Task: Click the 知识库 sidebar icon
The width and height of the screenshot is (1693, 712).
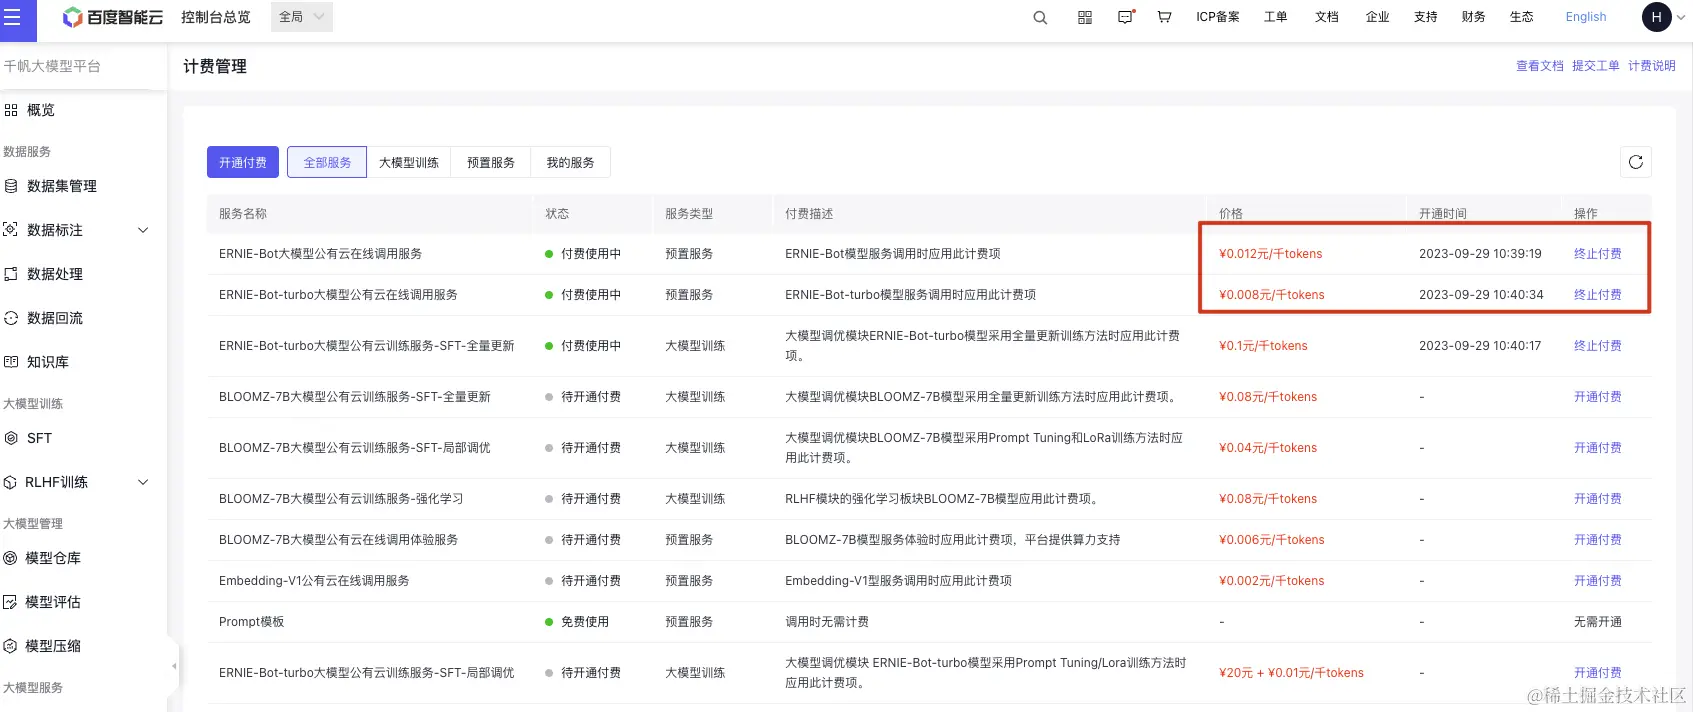Action: 11,362
